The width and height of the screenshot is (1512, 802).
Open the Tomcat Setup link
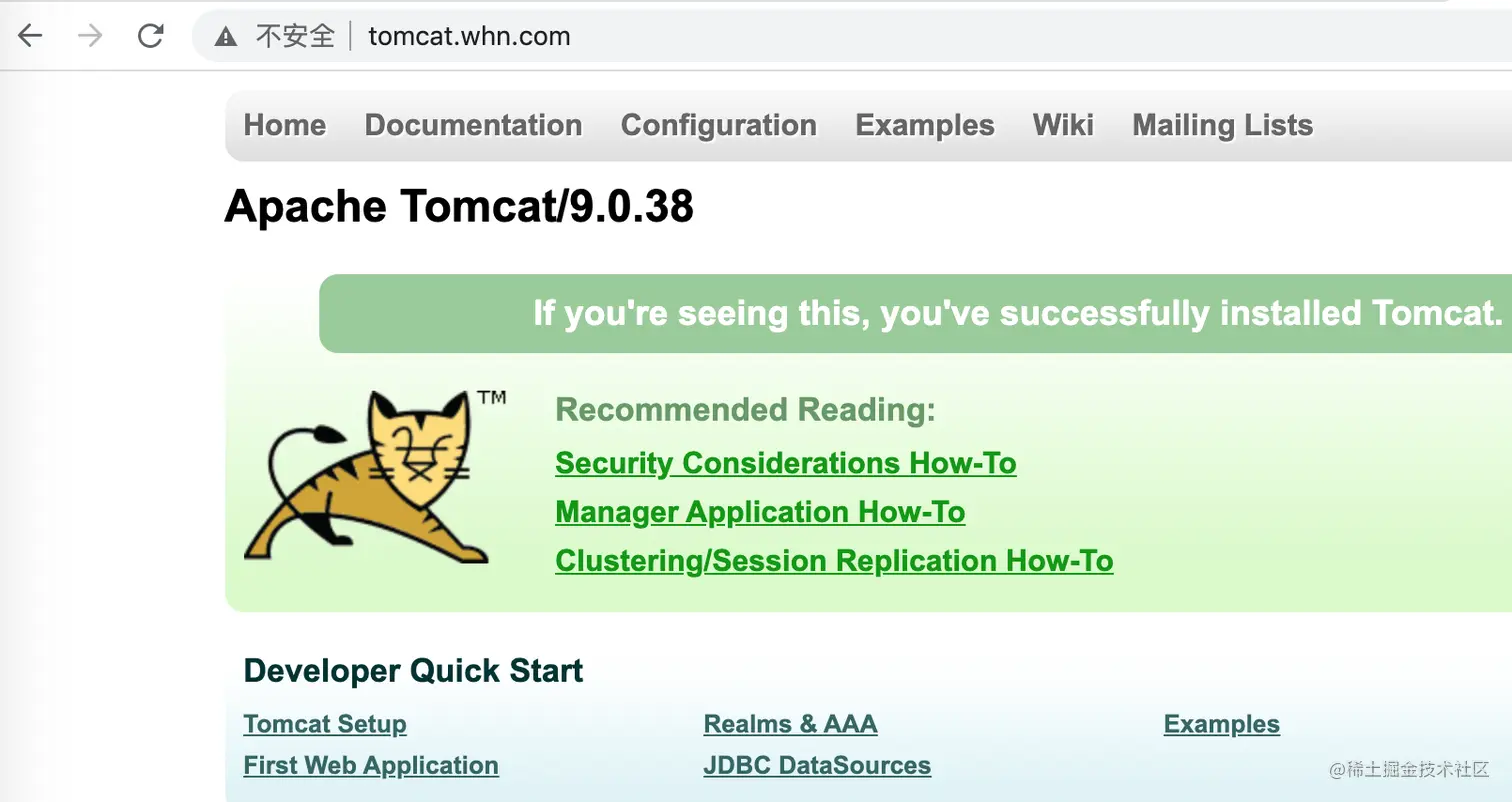click(x=325, y=724)
